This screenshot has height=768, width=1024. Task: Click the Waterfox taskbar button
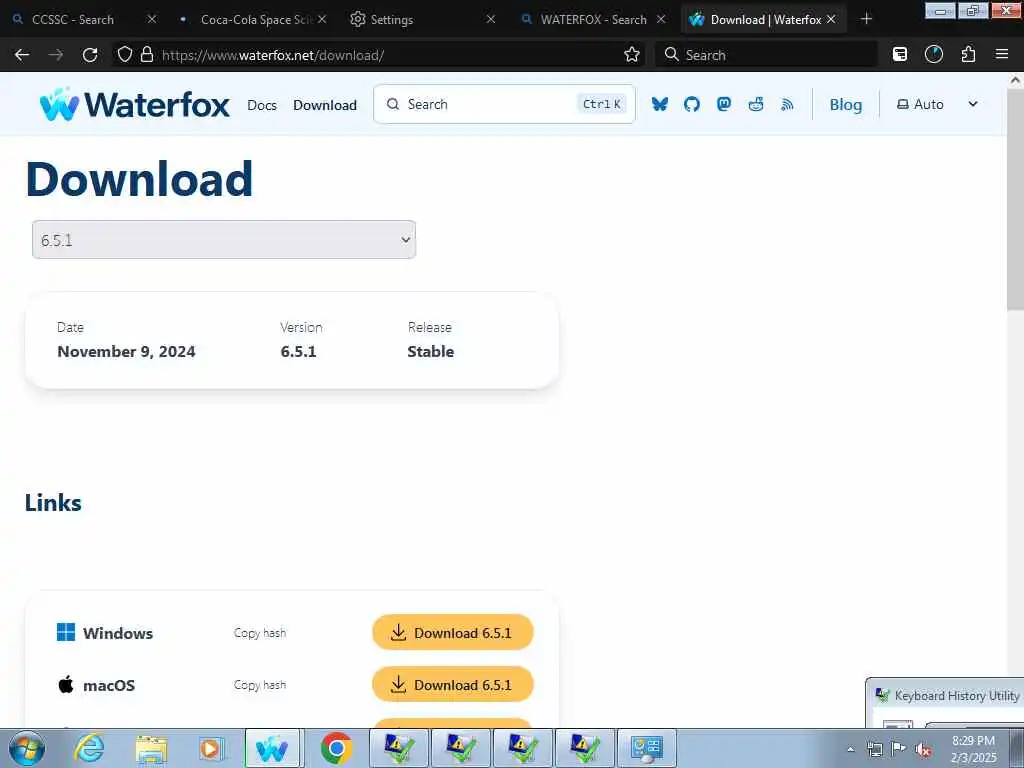(x=272, y=748)
